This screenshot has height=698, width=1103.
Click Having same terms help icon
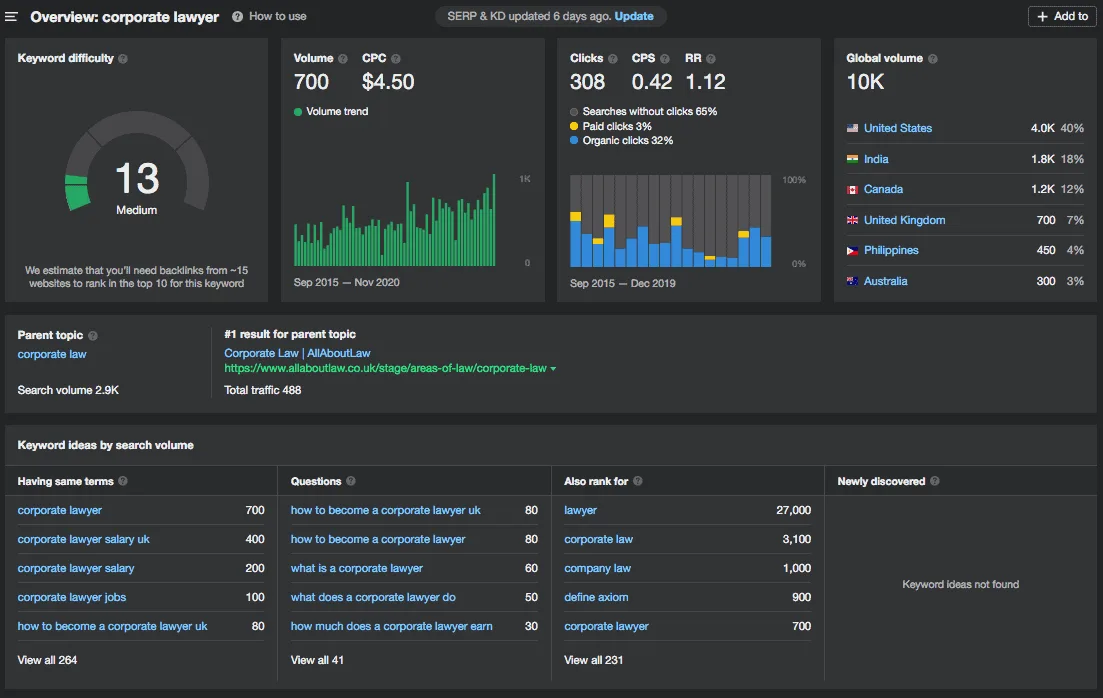coord(123,481)
